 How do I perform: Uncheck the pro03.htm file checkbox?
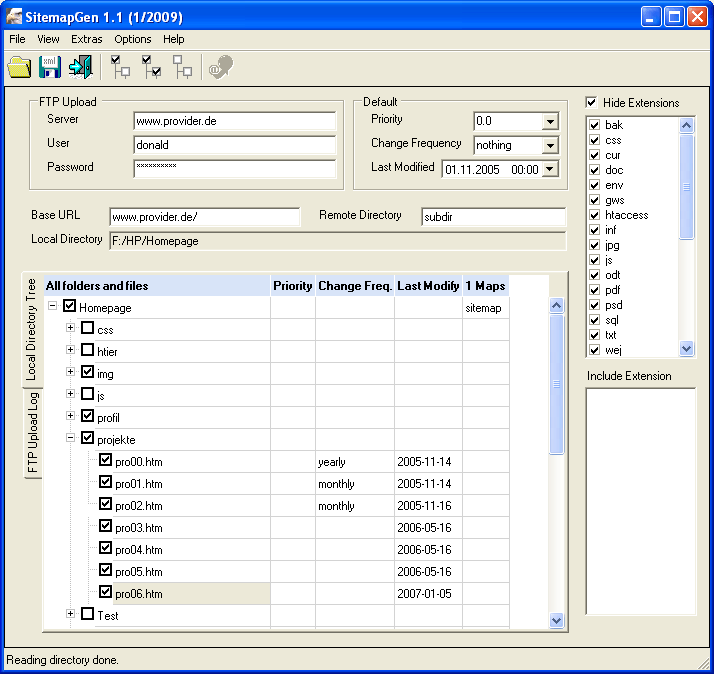pos(105,526)
